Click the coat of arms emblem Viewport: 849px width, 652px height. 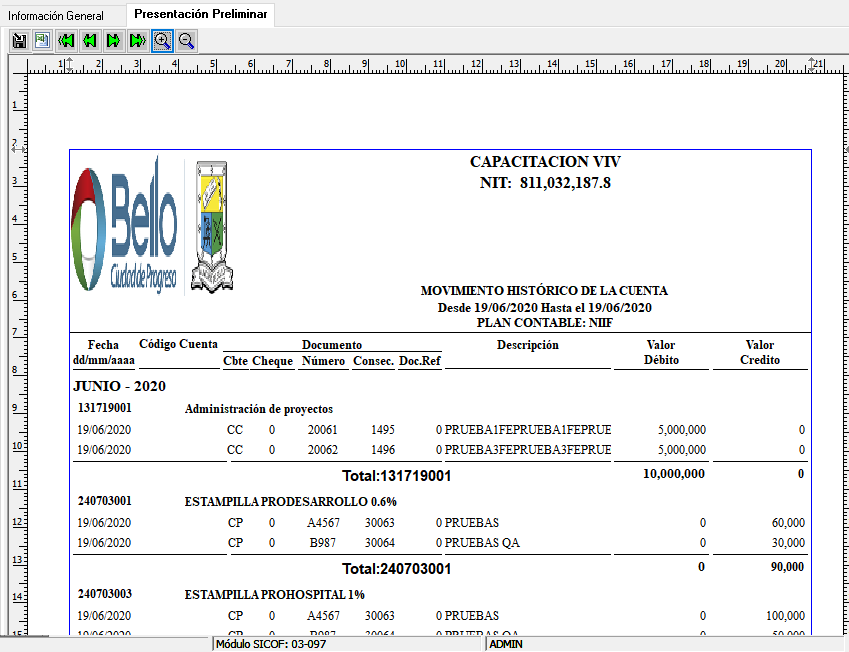214,225
